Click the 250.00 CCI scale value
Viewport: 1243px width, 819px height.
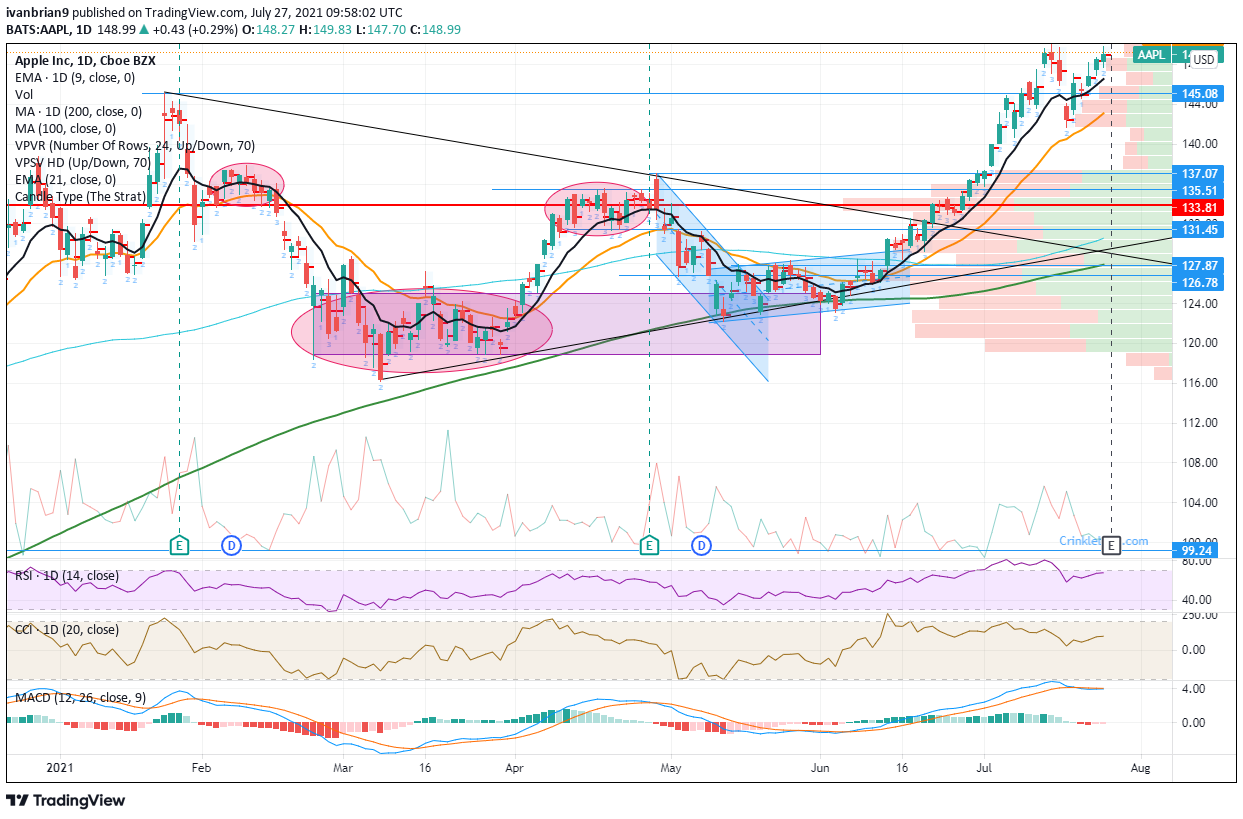[x=1198, y=616]
